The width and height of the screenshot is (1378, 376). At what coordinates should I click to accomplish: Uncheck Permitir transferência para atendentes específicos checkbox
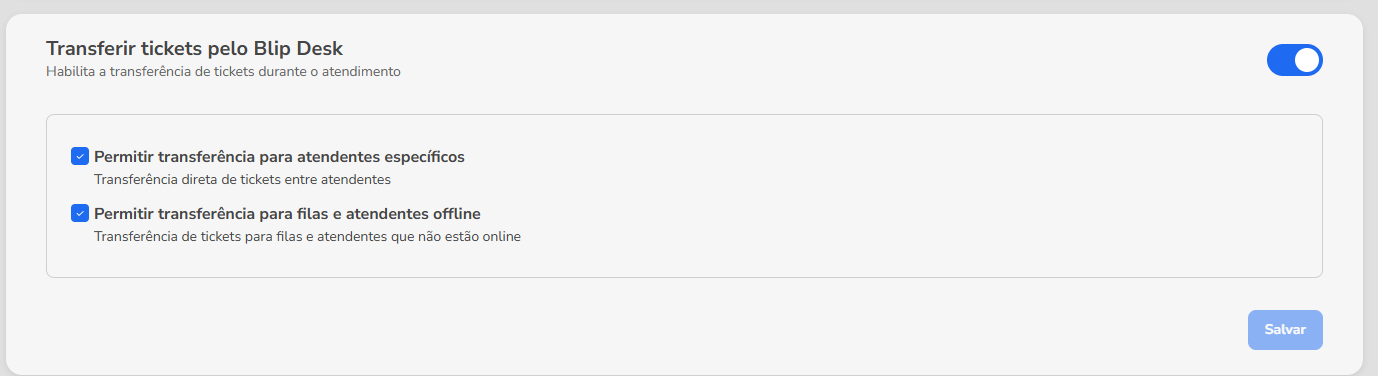[80, 156]
